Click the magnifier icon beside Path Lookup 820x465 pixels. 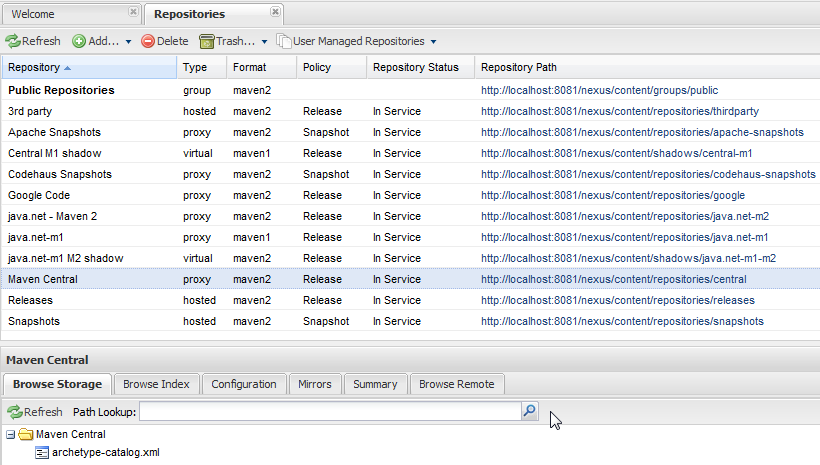point(529,411)
